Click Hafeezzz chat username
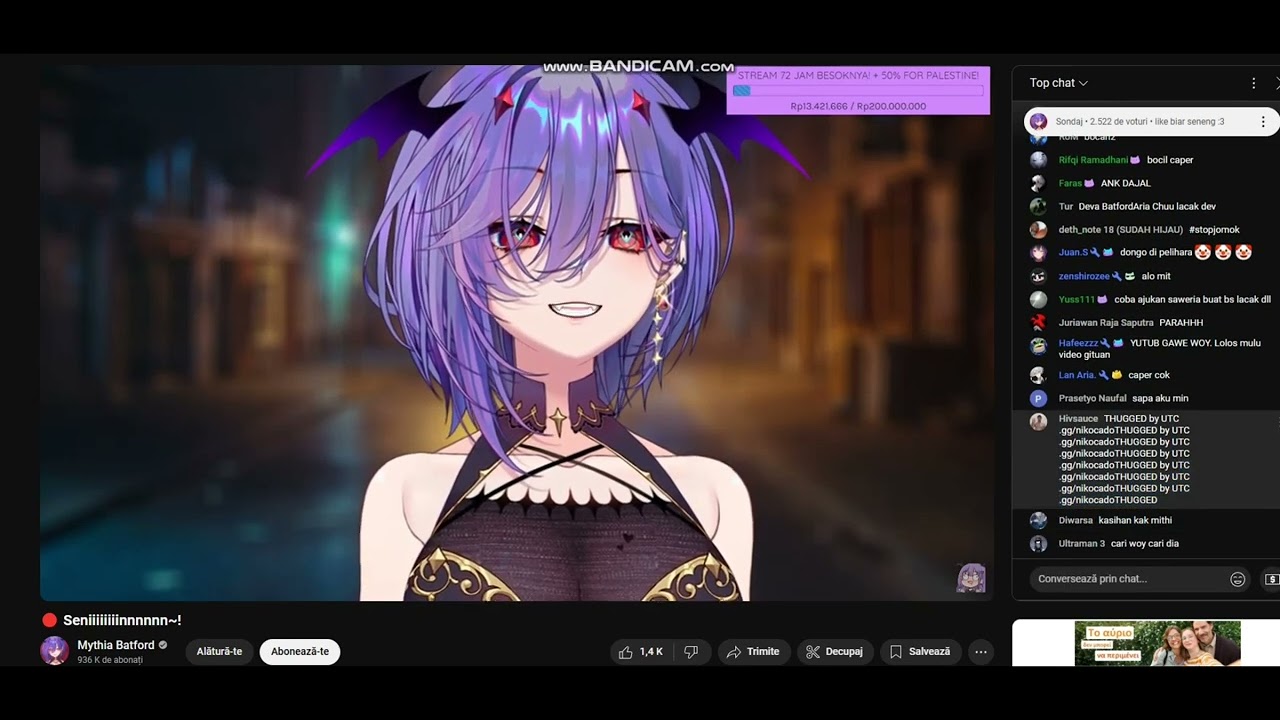1280x720 pixels. click(x=1079, y=343)
